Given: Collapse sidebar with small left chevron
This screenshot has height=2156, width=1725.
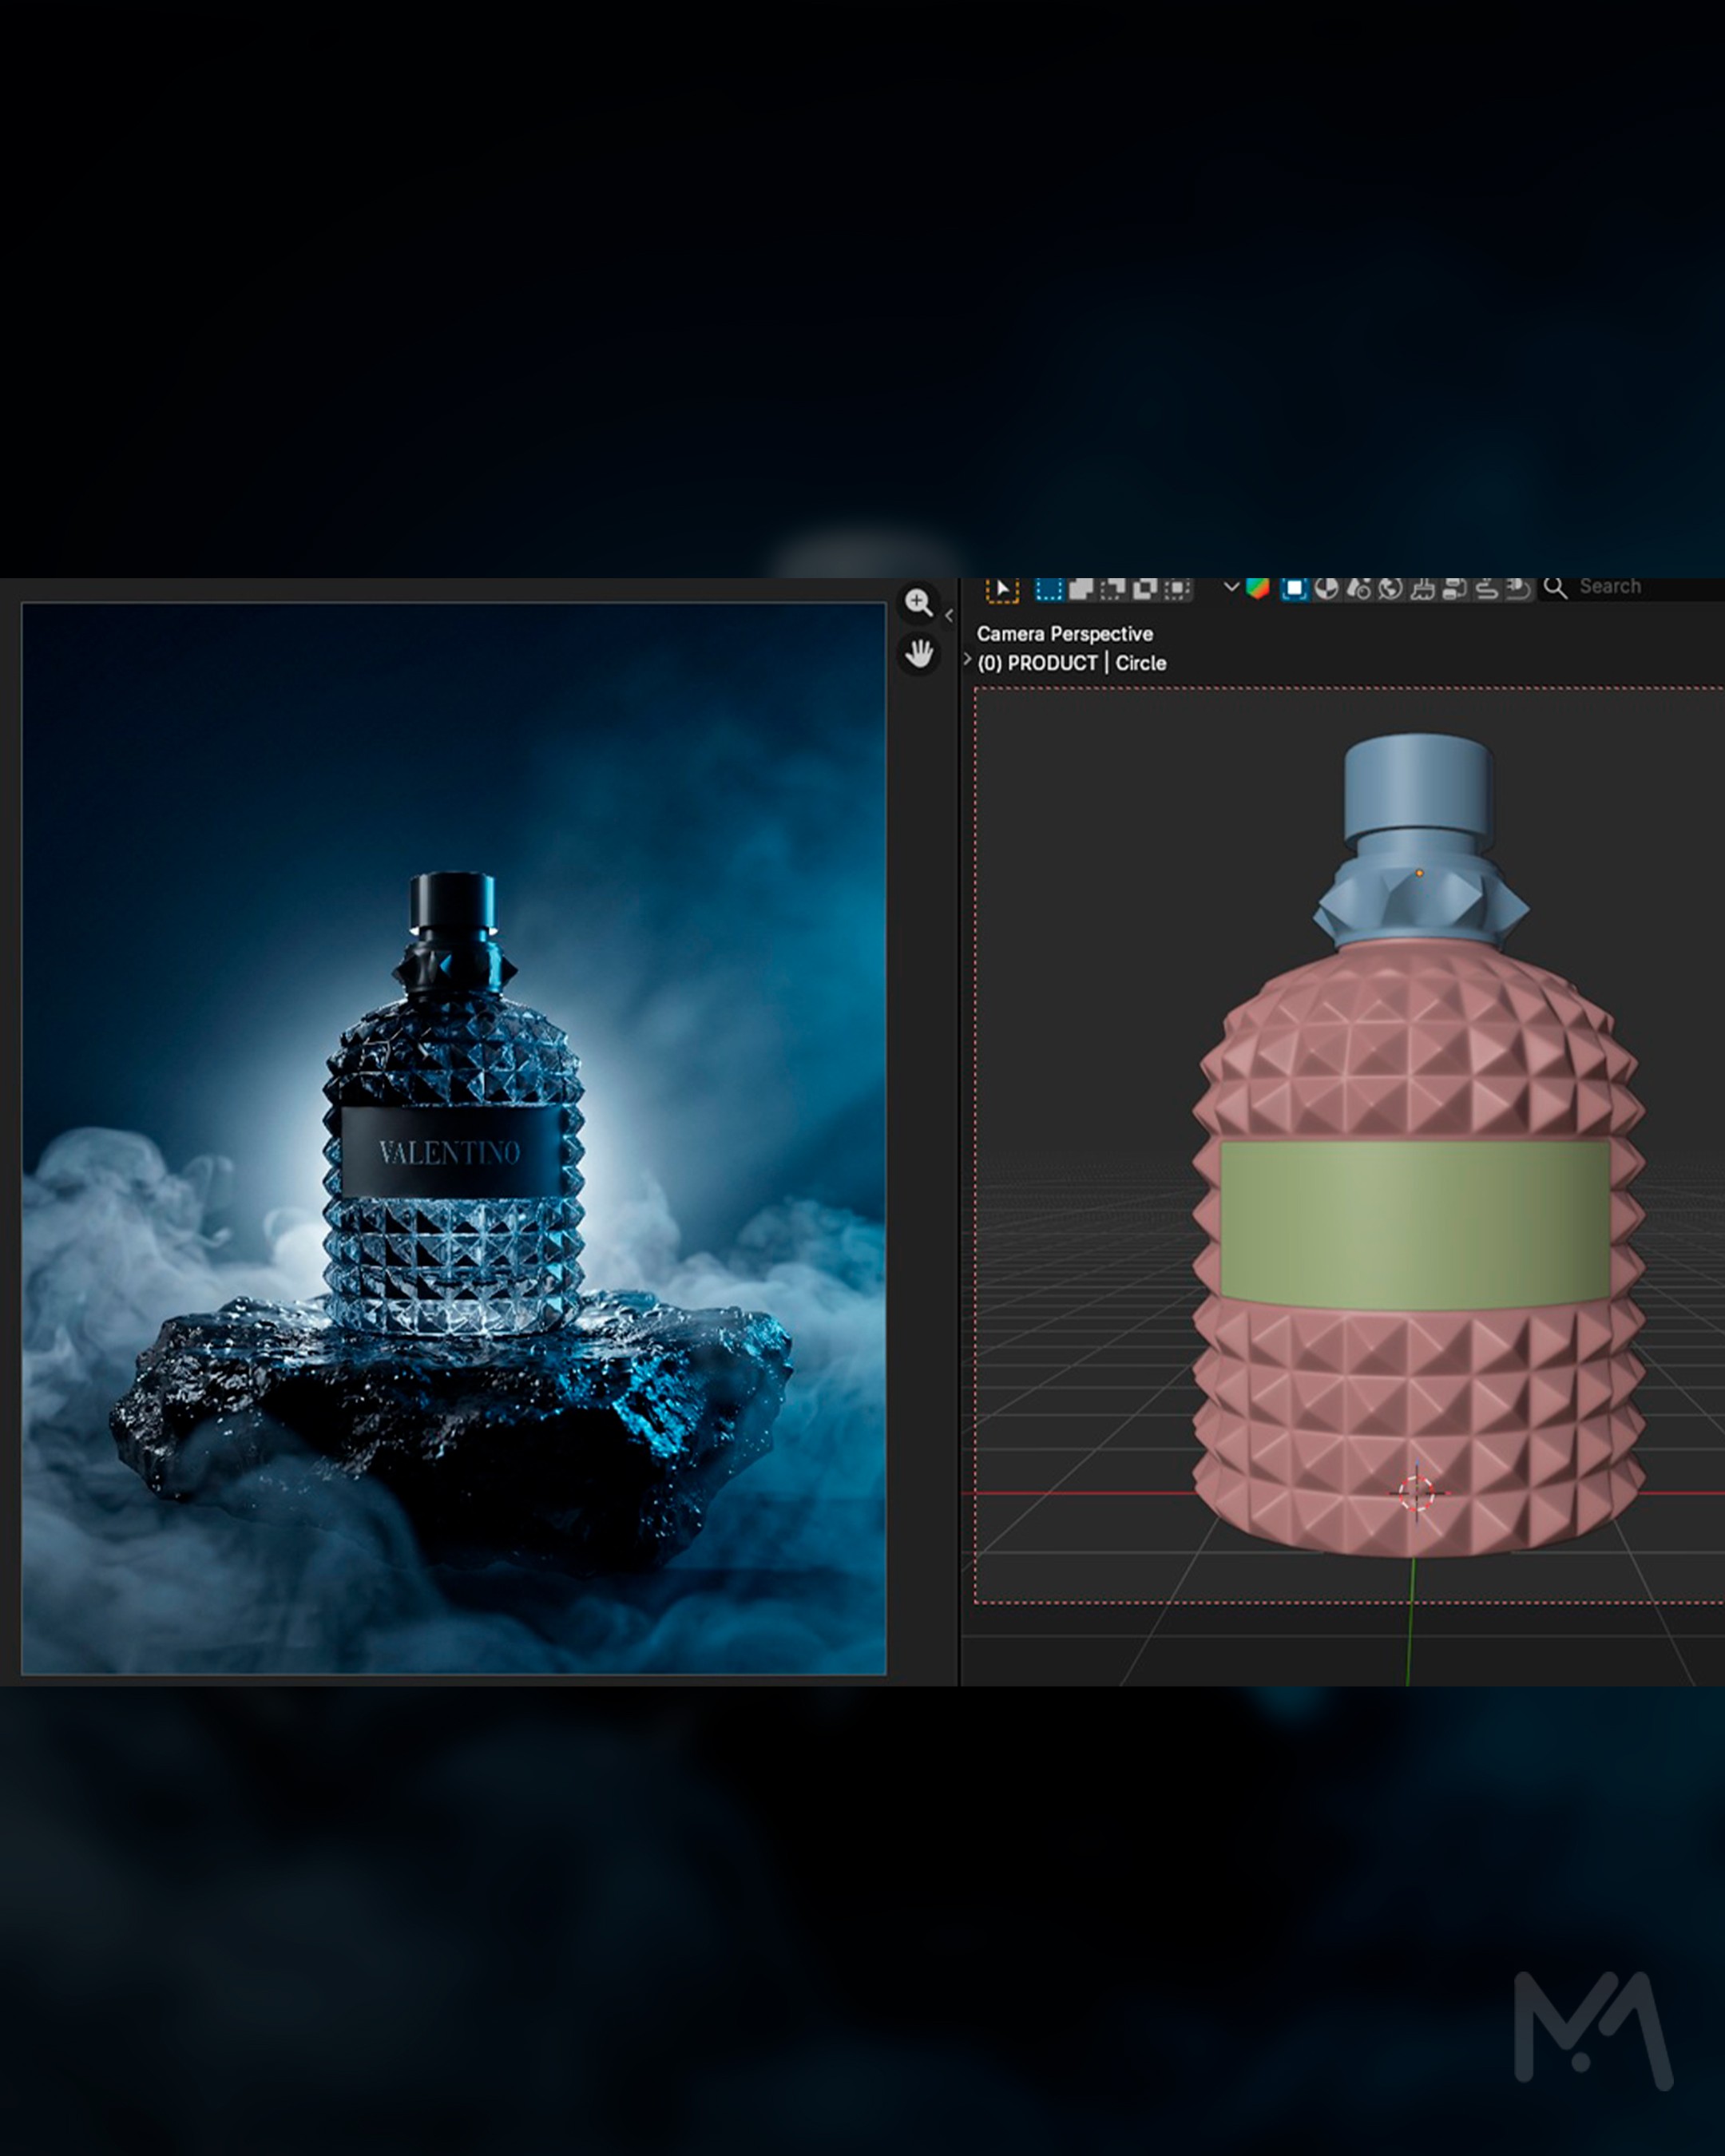Looking at the screenshot, I should tap(949, 616).
